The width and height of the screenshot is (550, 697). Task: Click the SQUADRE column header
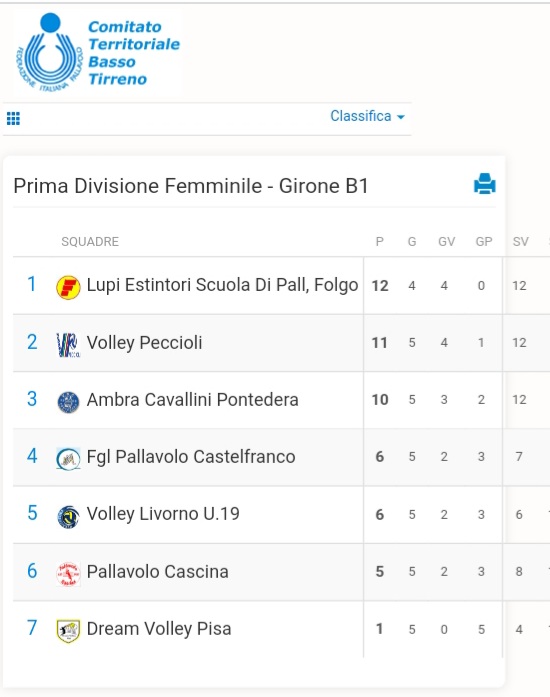pyautogui.click(x=90, y=241)
